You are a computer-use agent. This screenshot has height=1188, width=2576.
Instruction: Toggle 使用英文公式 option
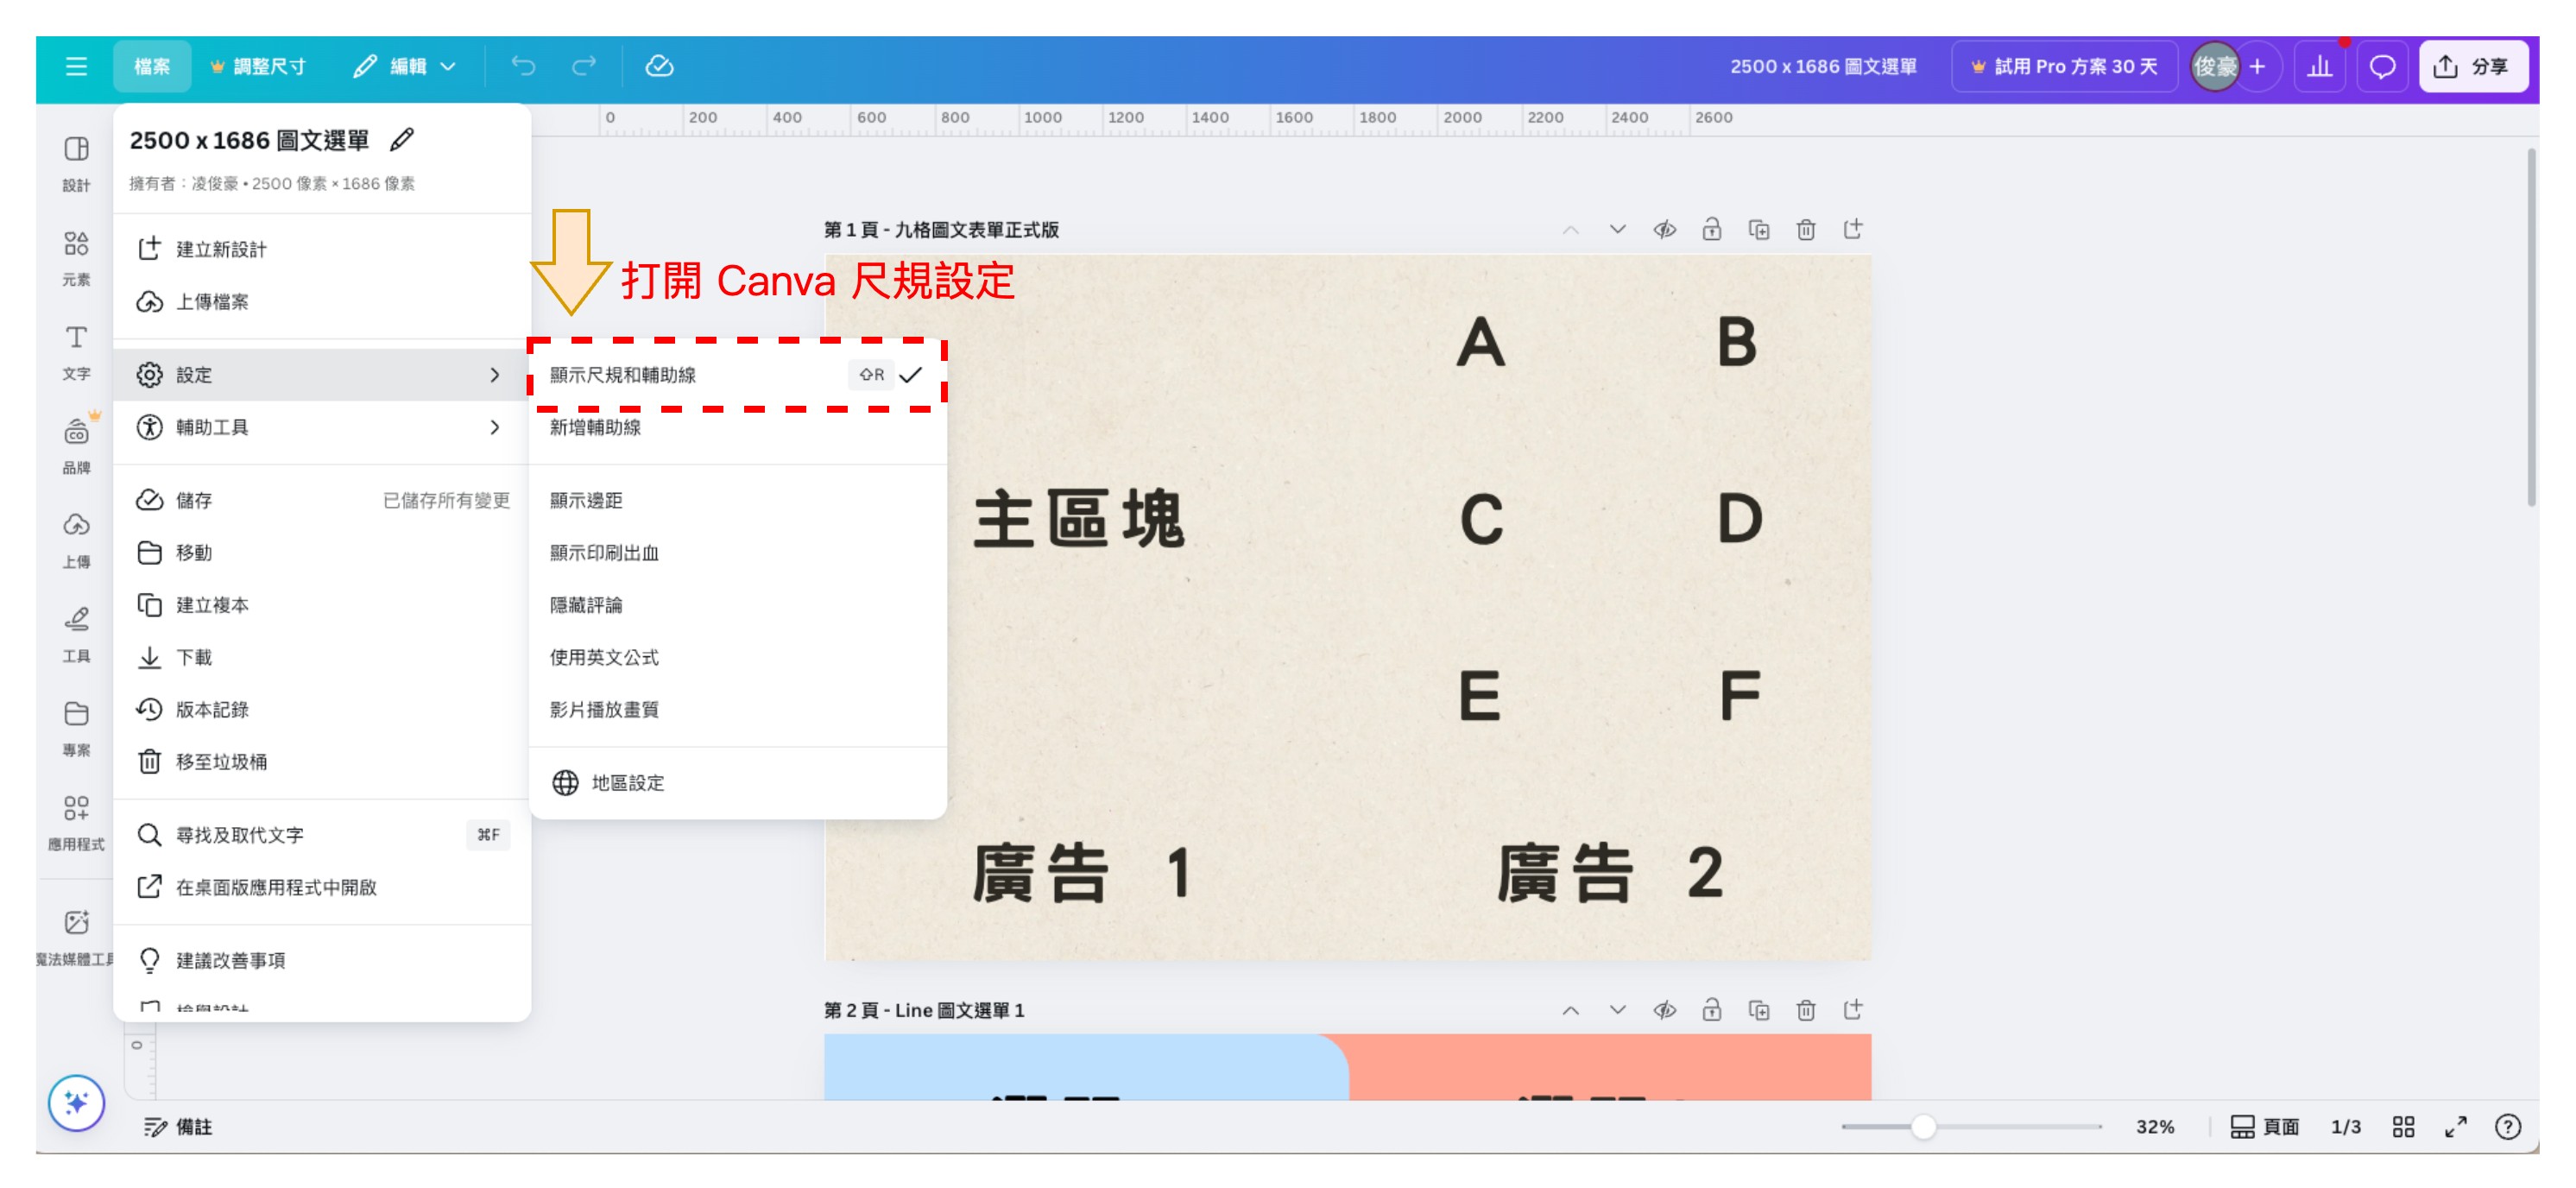click(738, 657)
